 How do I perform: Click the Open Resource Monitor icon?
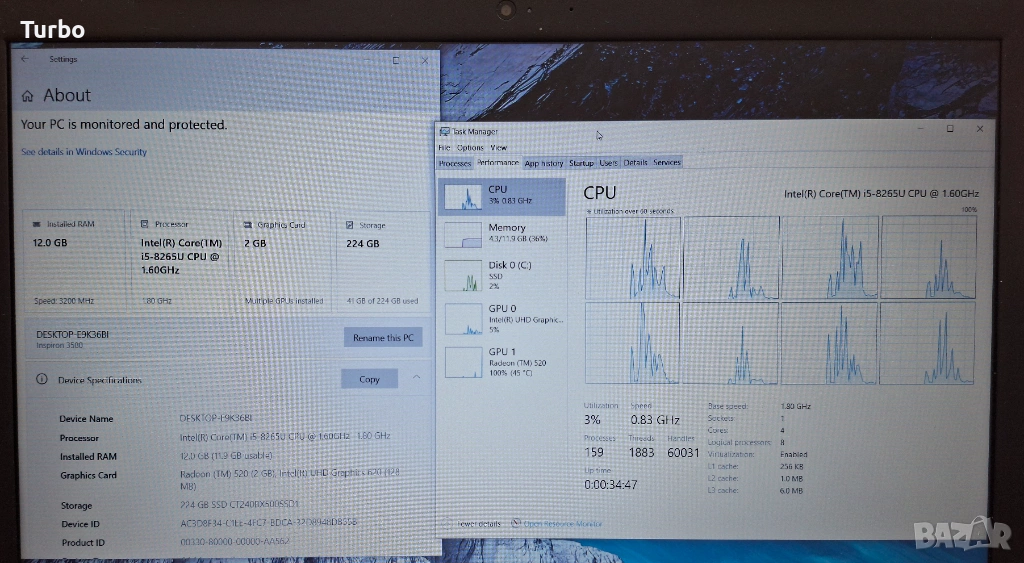516,523
